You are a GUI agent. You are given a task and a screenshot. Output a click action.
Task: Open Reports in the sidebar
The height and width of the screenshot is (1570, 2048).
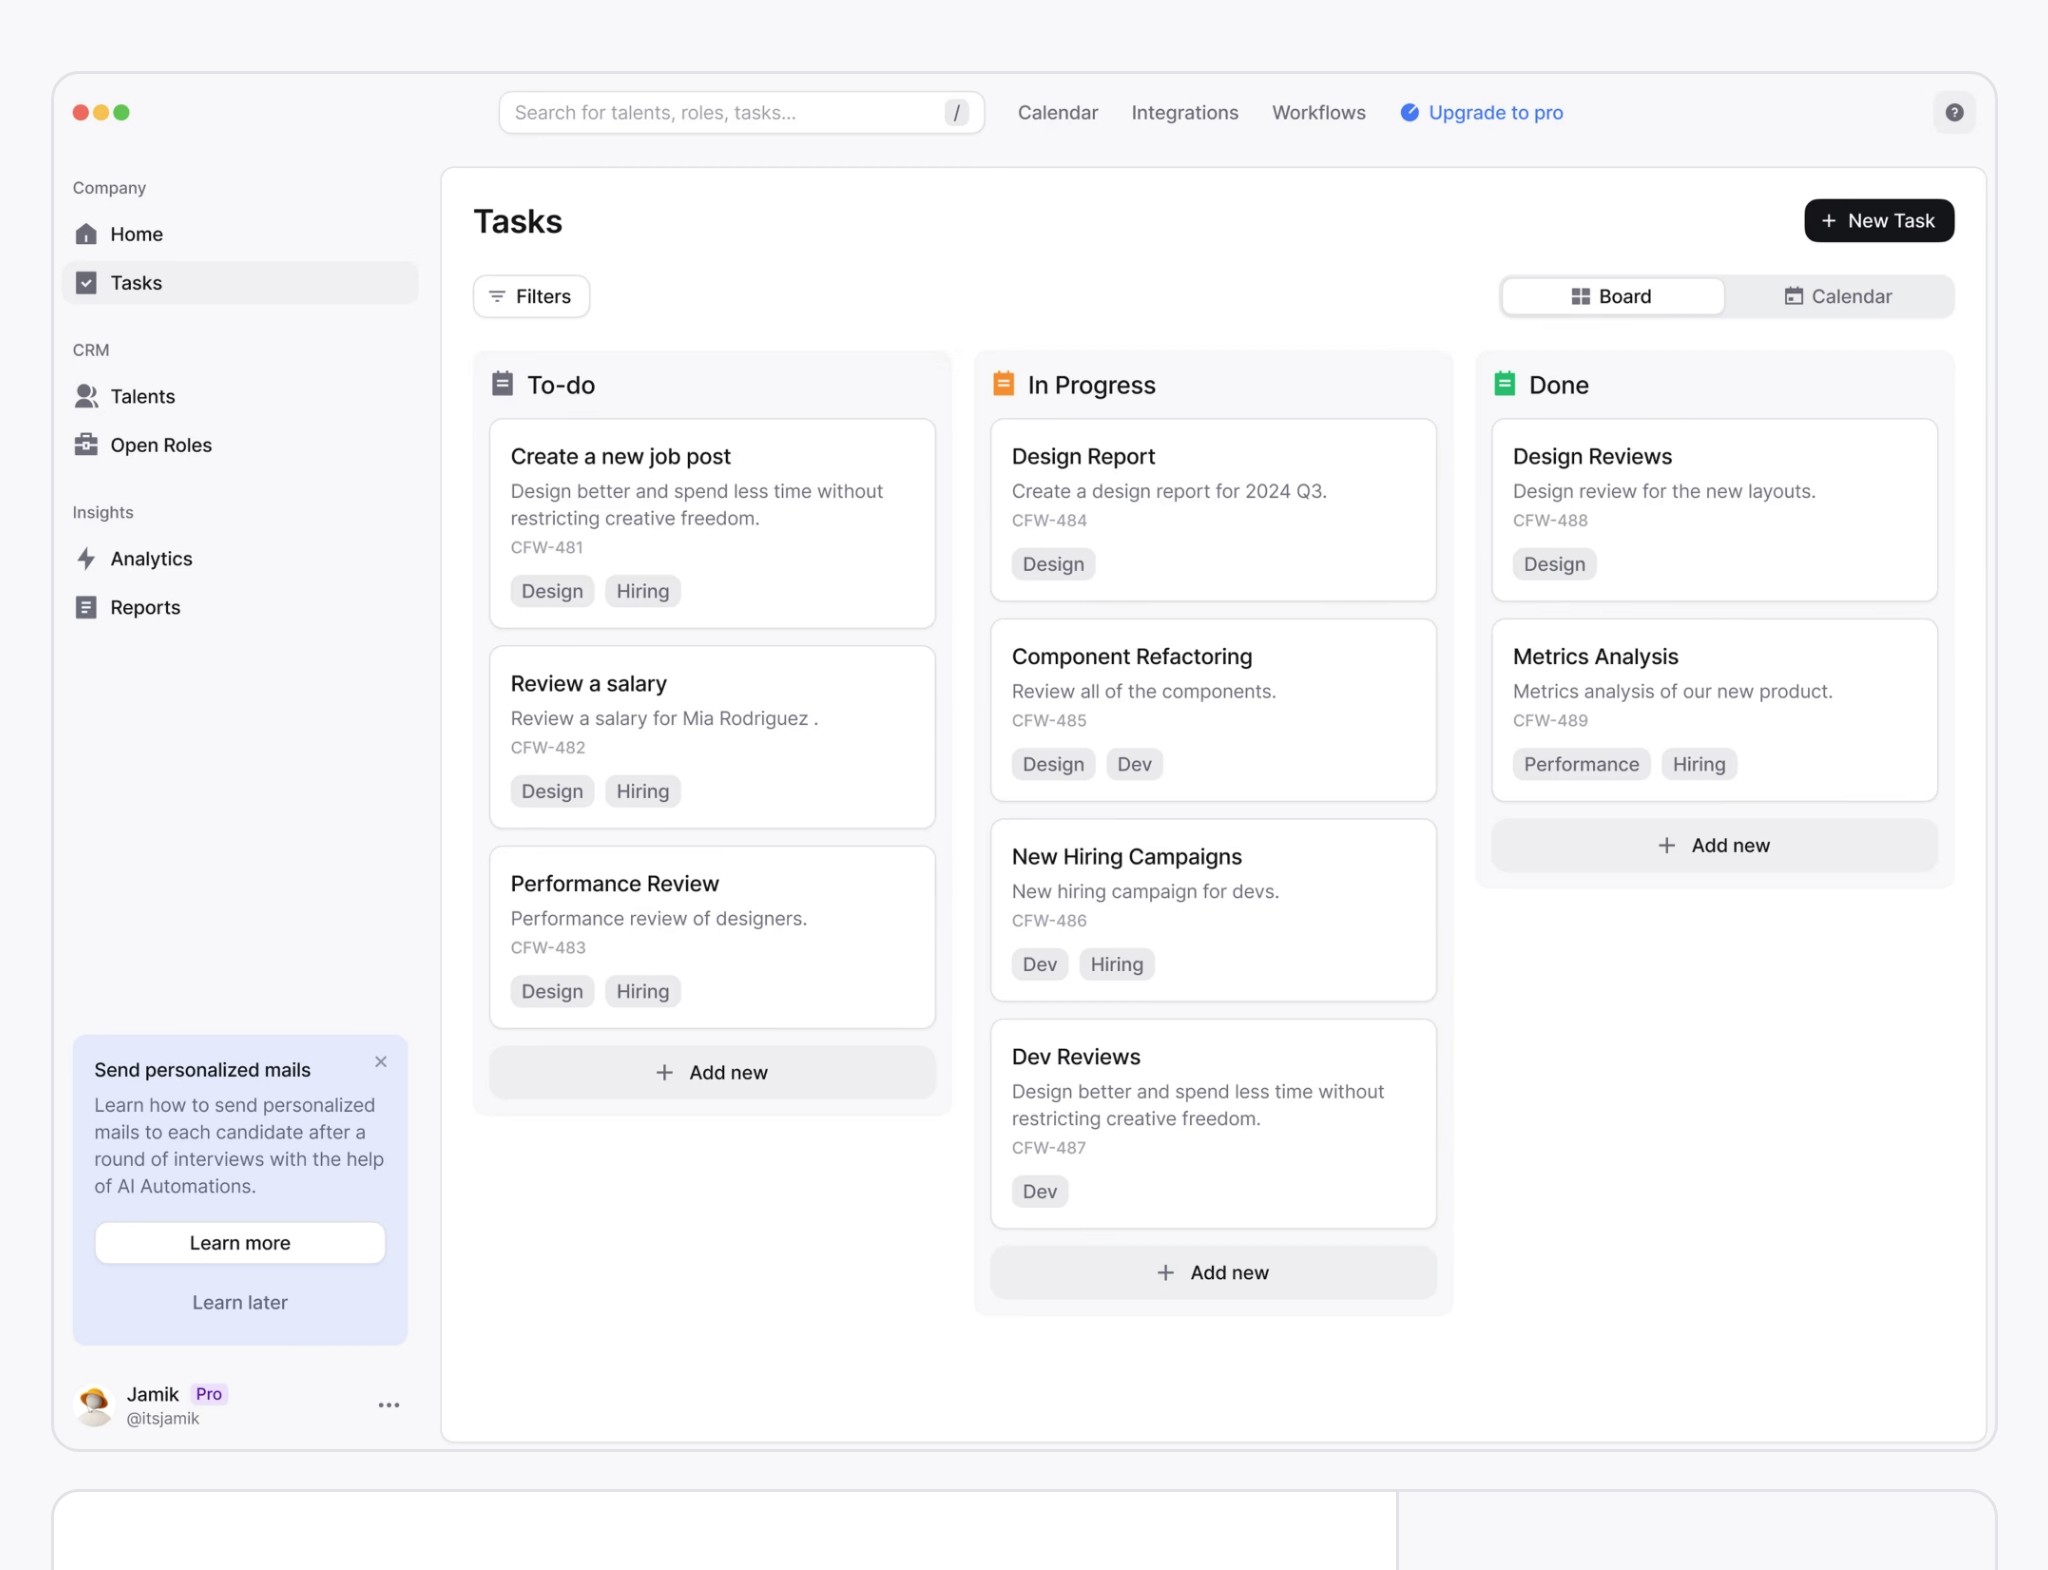tap(144, 608)
